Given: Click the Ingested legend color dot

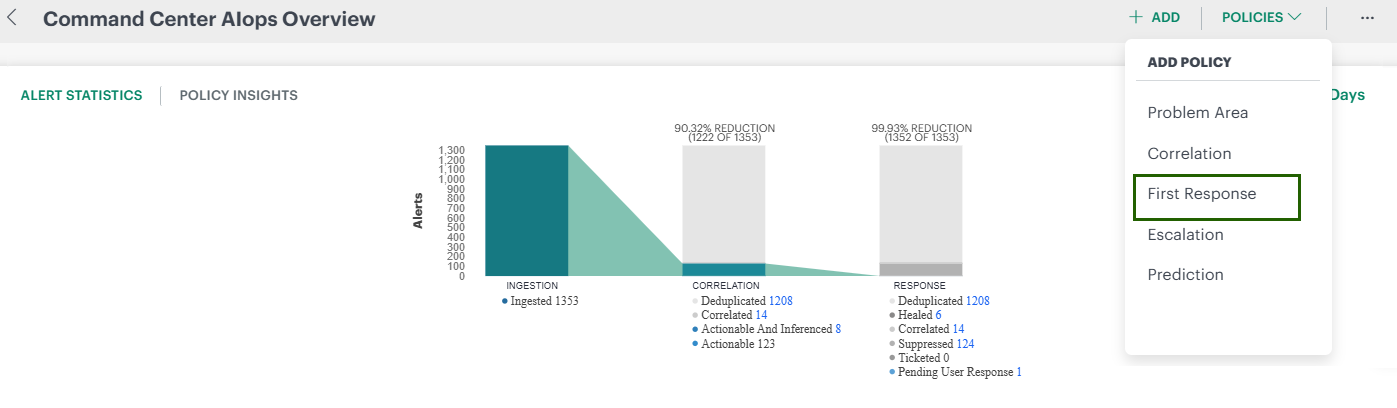Looking at the screenshot, I should (505, 300).
